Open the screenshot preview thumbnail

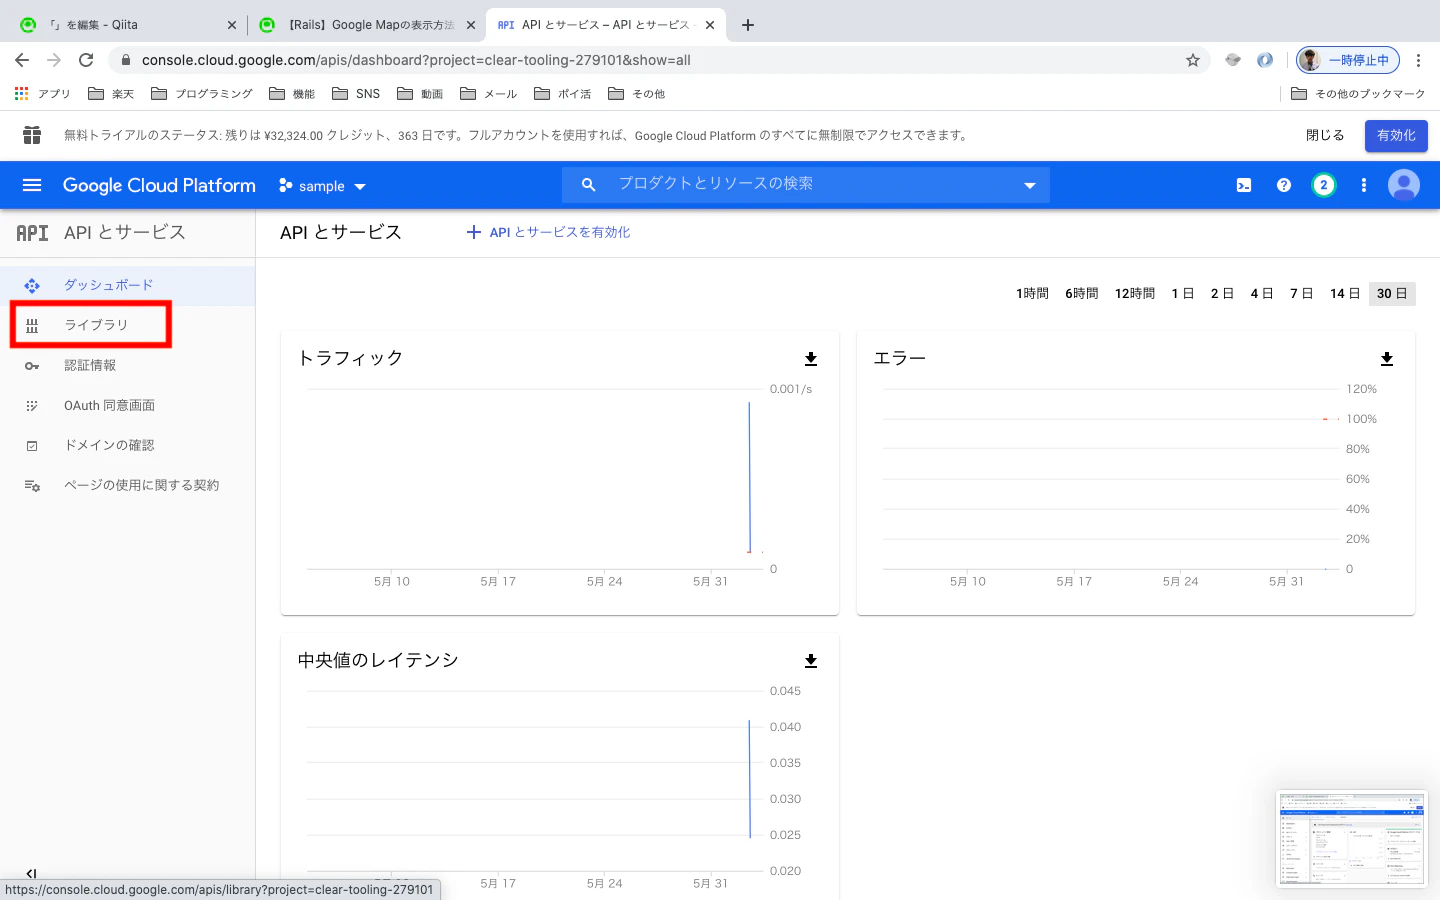(1352, 839)
